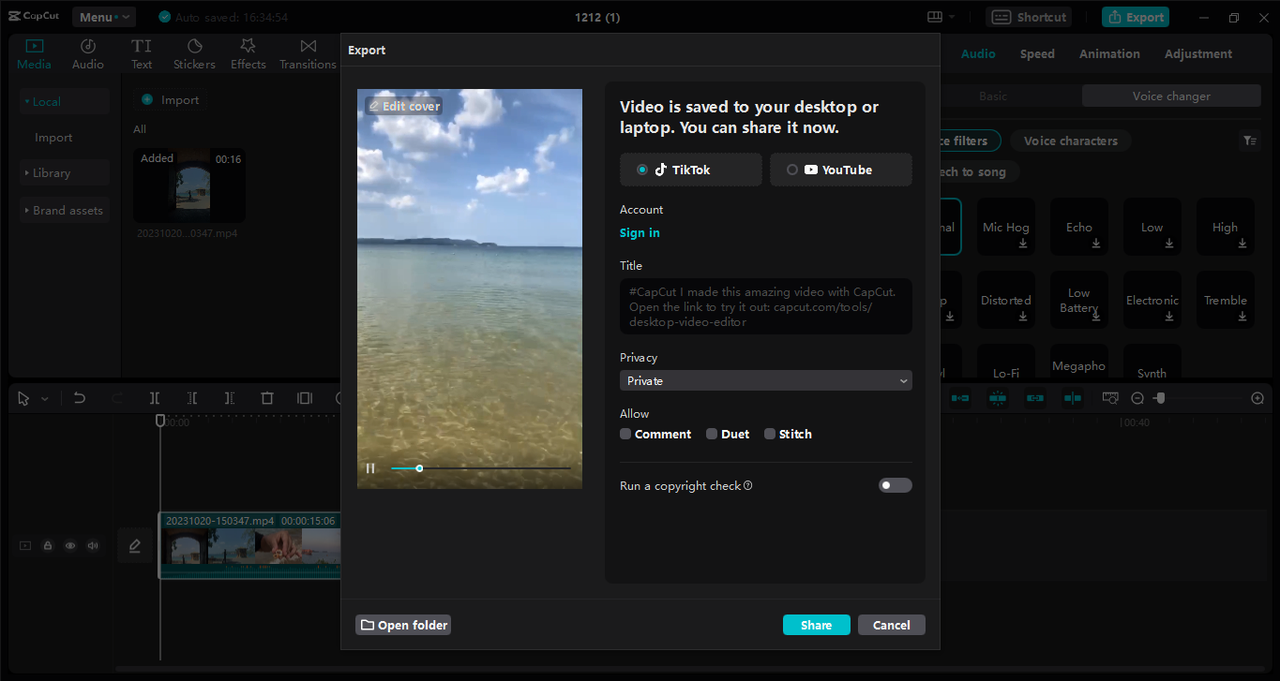Click the top Export button
Screen dimensions: 1280x681
pyautogui.click(x=1135, y=17)
